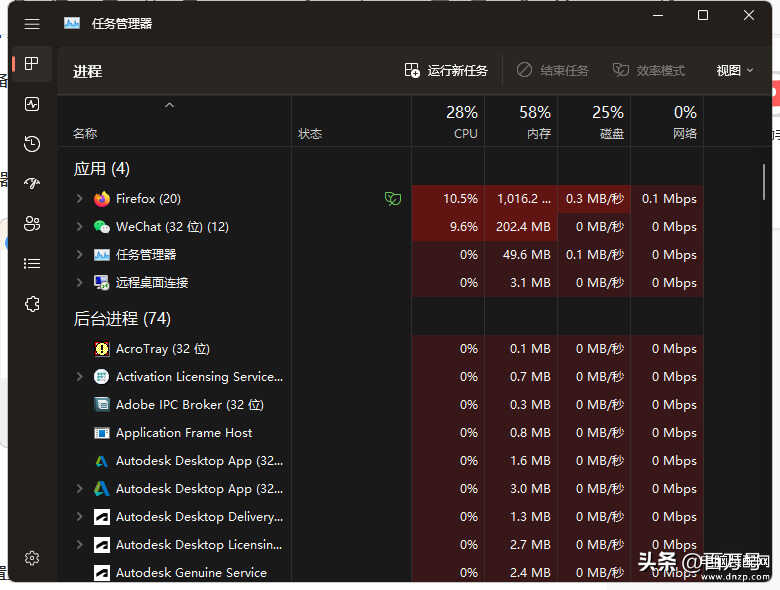The width and height of the screenshot is (780, 590).
Task: Maximize the Task Manager window
Action: (703, 15)
